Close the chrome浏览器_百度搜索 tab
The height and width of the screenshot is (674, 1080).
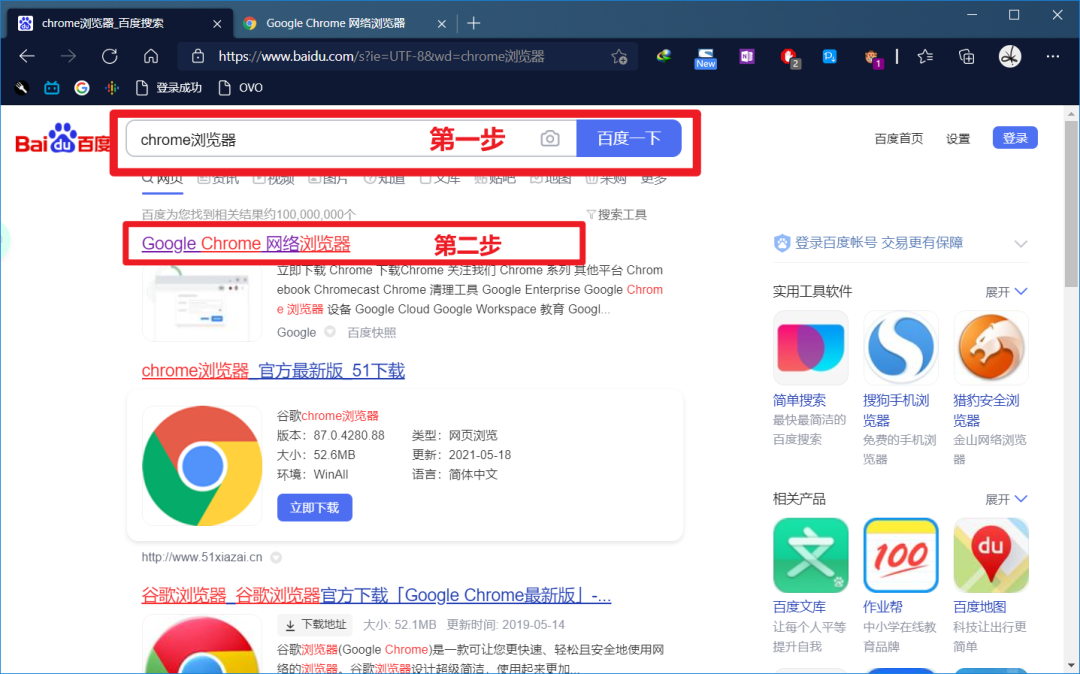(217, 23)
